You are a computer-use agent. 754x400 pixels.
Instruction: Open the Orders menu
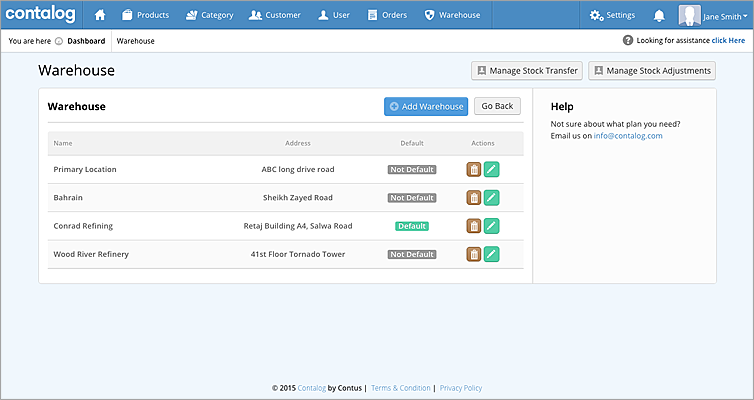click(387, 15)
